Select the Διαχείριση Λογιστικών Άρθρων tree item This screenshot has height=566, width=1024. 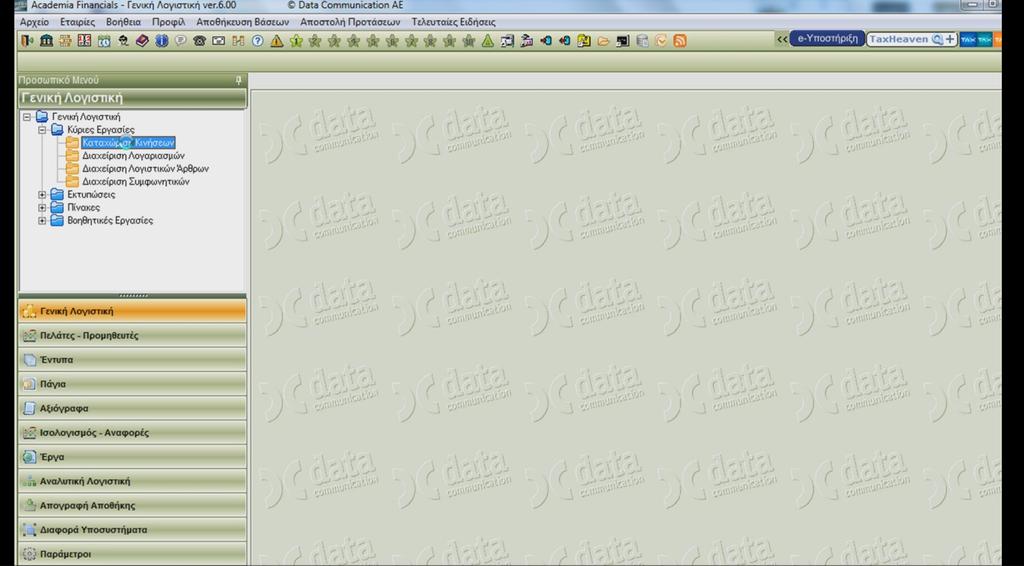(x=146, y=168)
